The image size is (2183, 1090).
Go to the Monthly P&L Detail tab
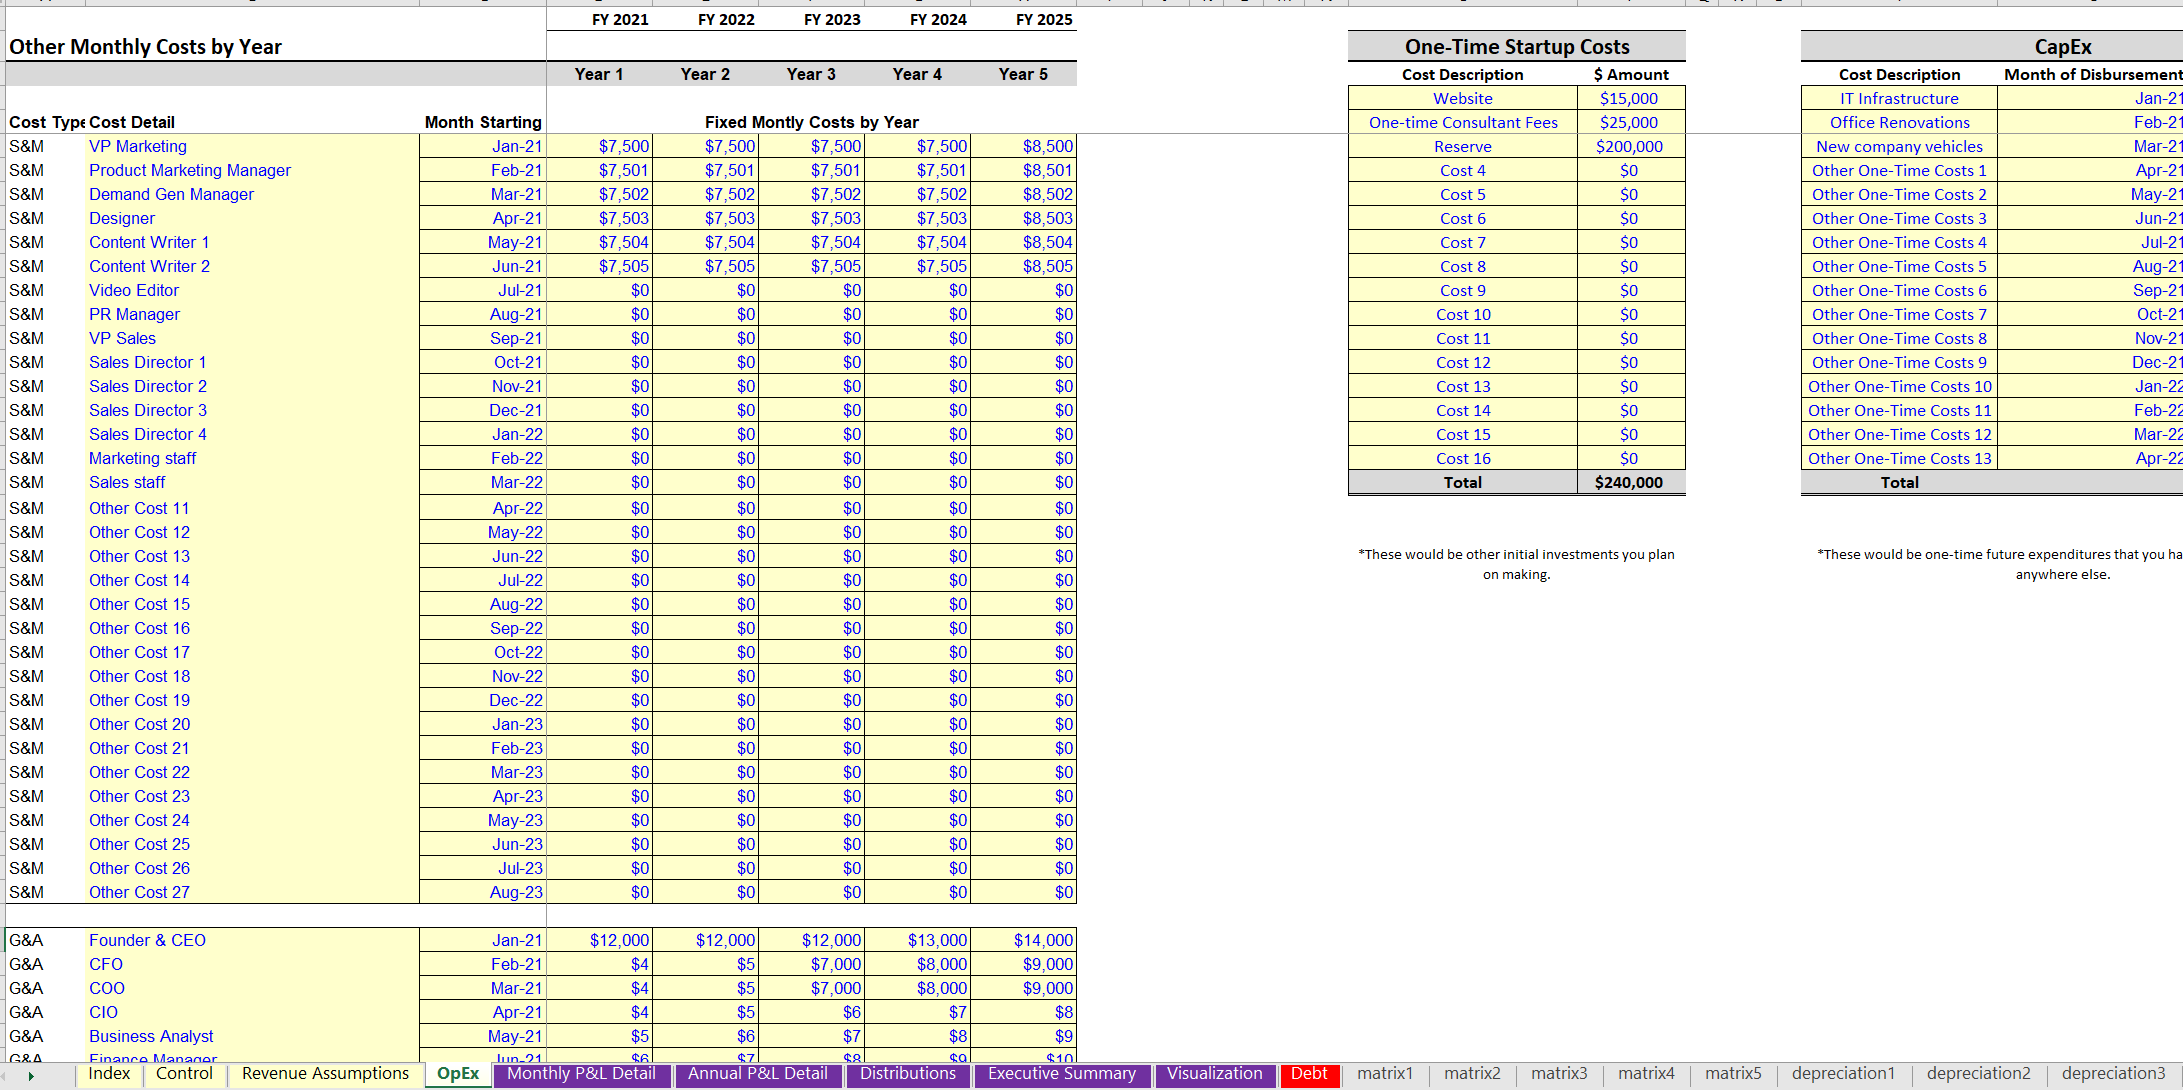581,1074
